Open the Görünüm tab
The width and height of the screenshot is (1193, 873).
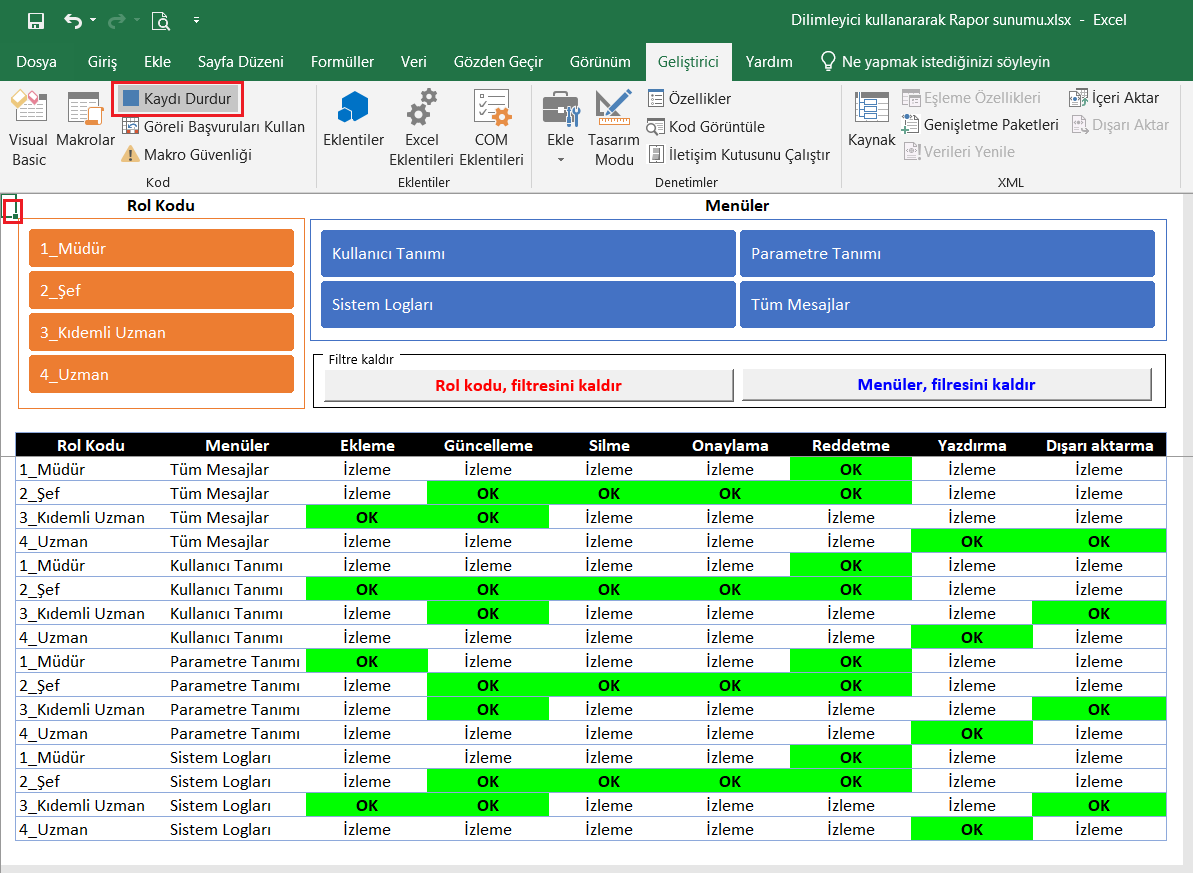pos(600,62)
